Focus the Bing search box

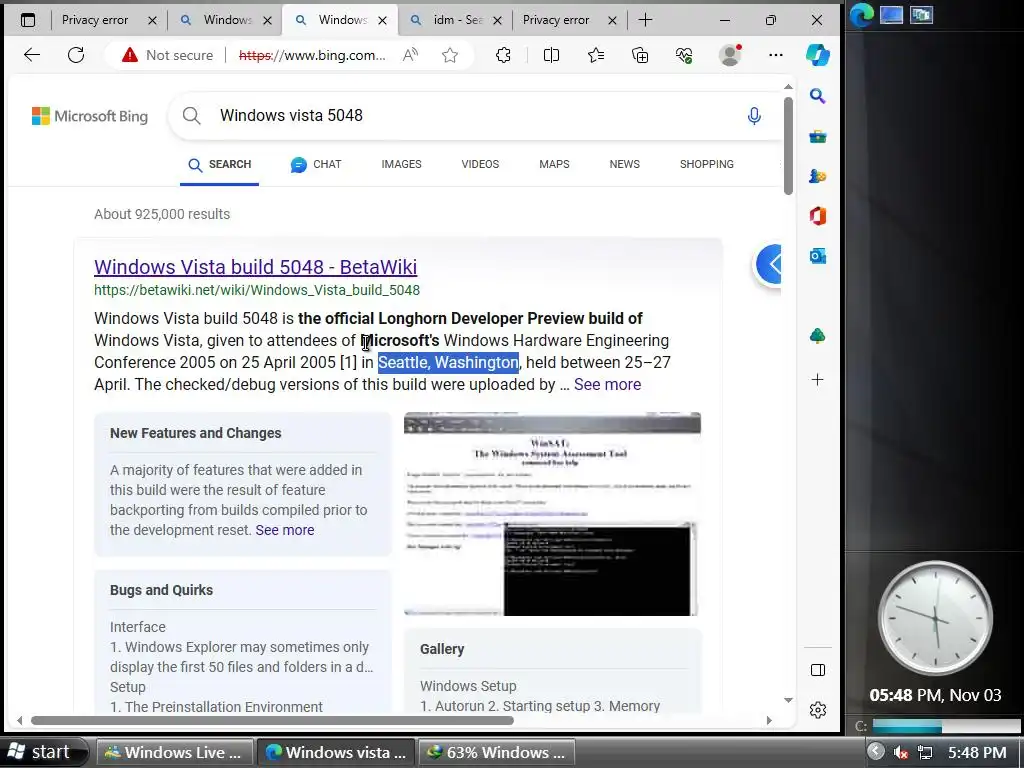477,116
